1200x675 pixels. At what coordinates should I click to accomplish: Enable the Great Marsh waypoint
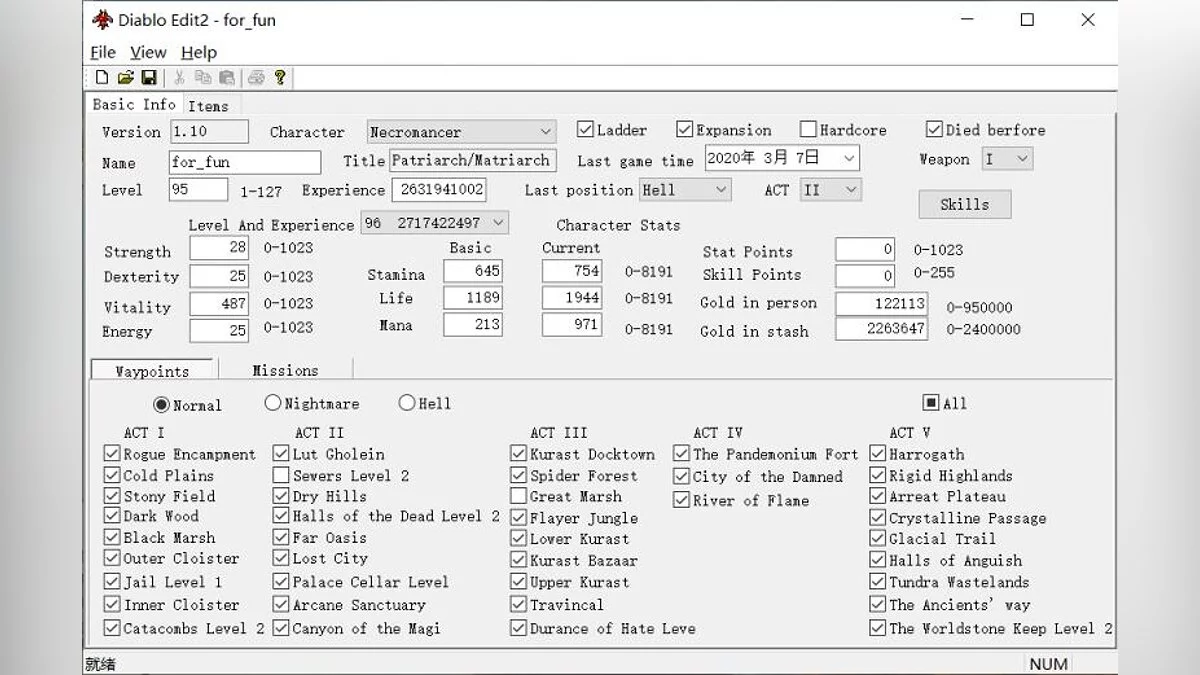518,496
